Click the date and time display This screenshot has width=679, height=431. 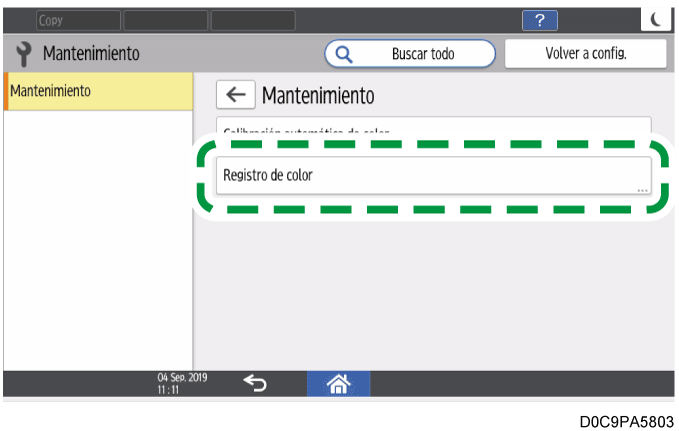point(177,383)
